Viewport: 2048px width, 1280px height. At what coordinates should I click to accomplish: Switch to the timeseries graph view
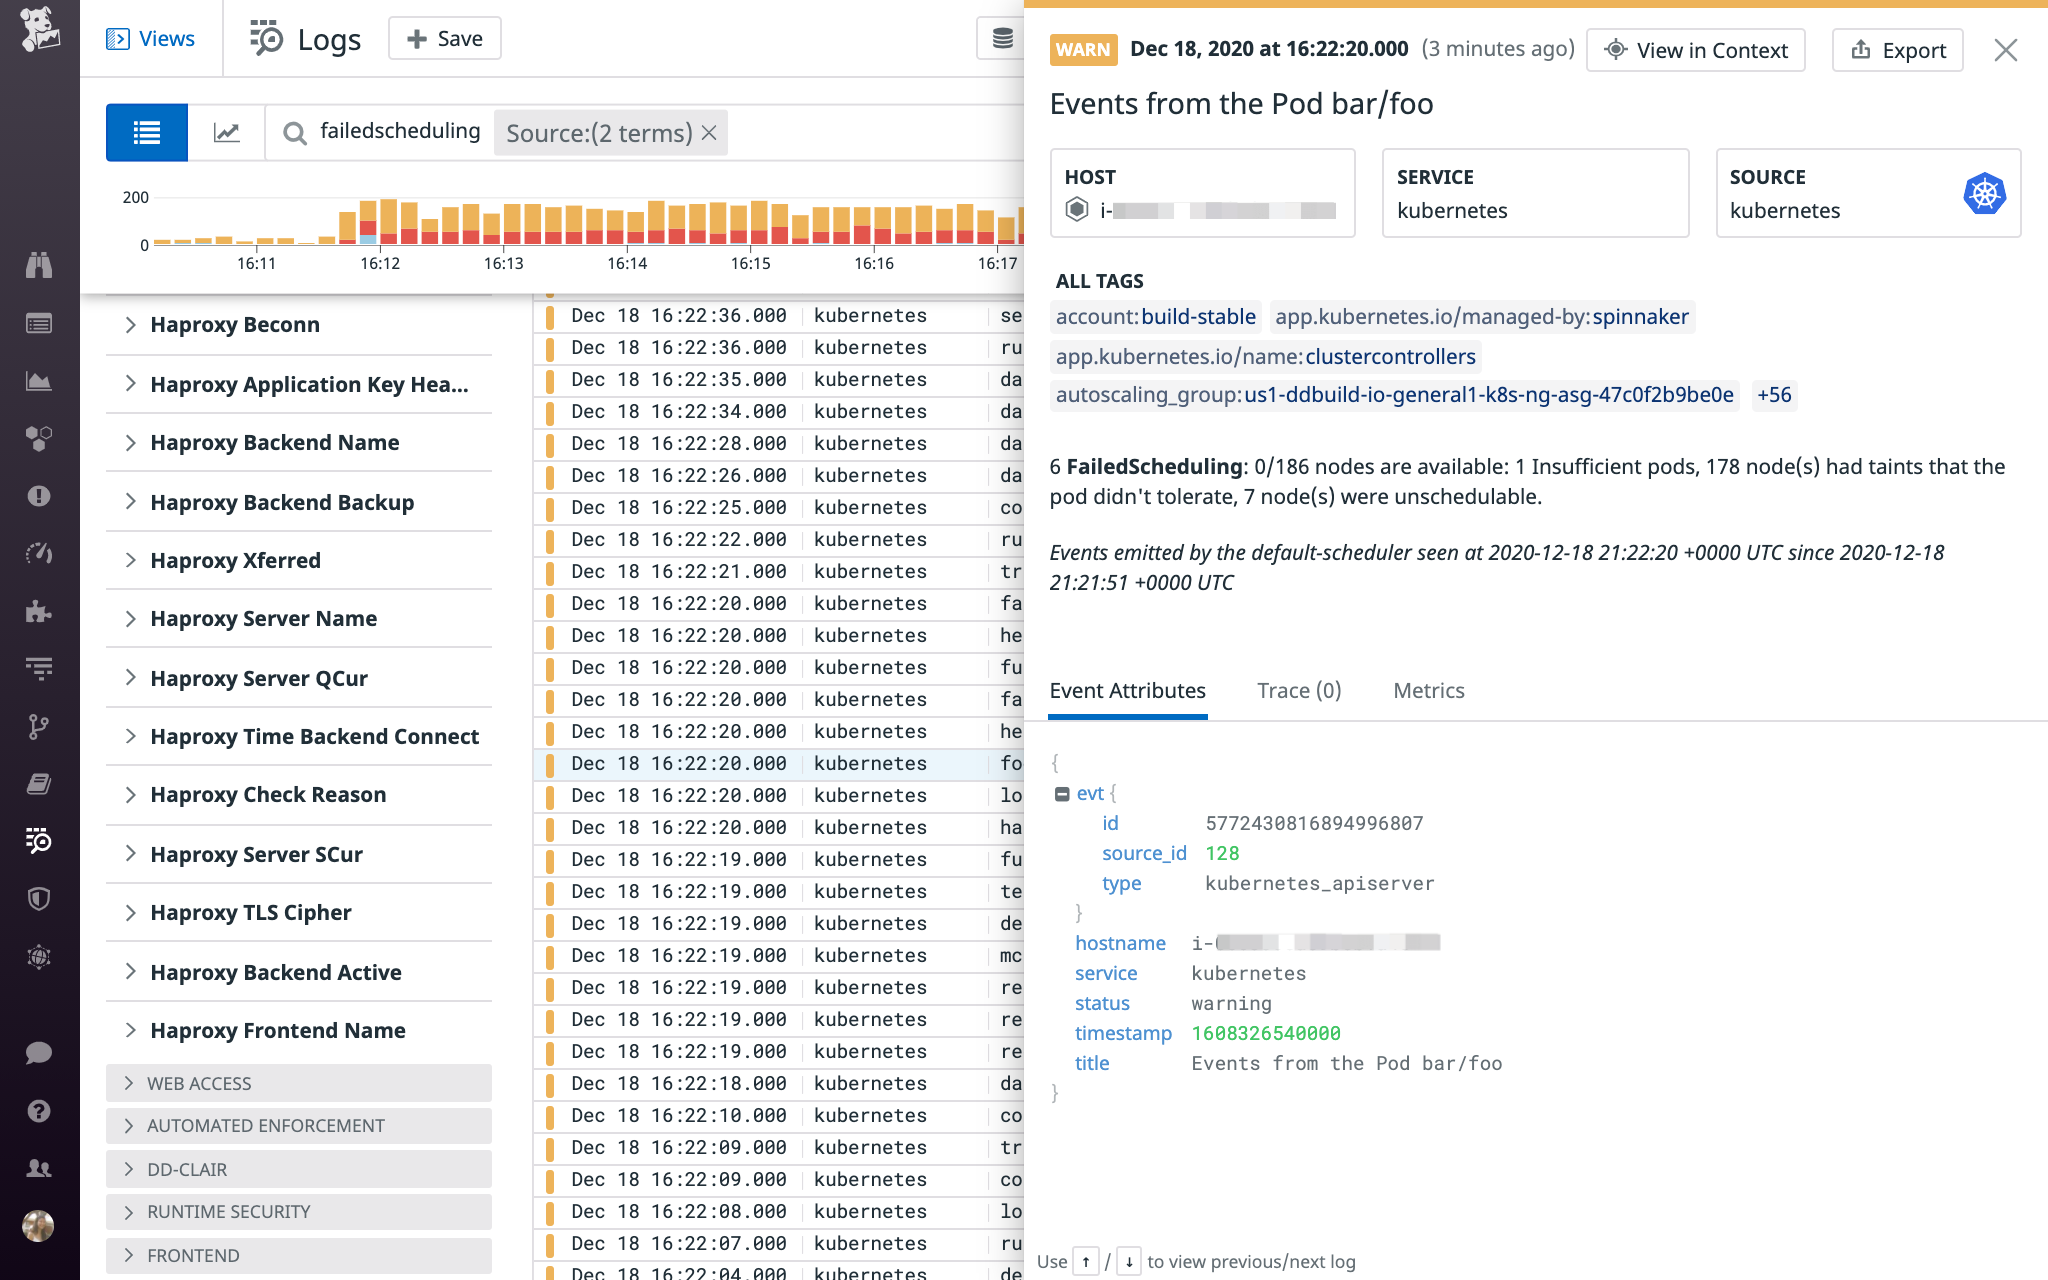pos(227,131)
